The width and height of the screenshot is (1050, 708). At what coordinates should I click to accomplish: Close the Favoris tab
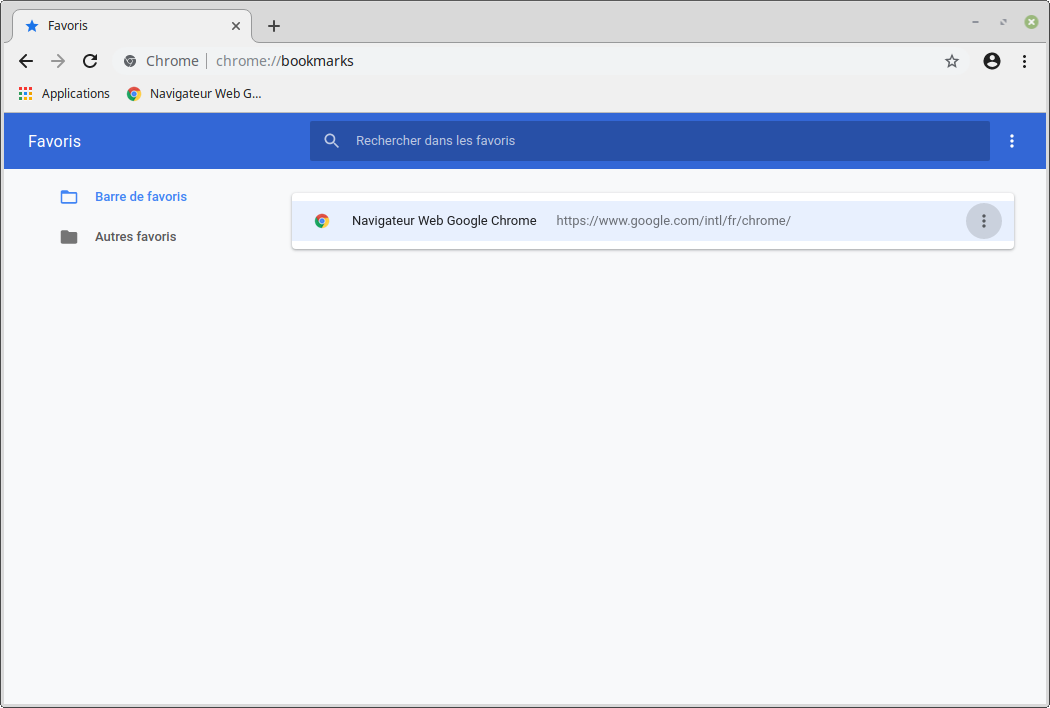(236, 26)
